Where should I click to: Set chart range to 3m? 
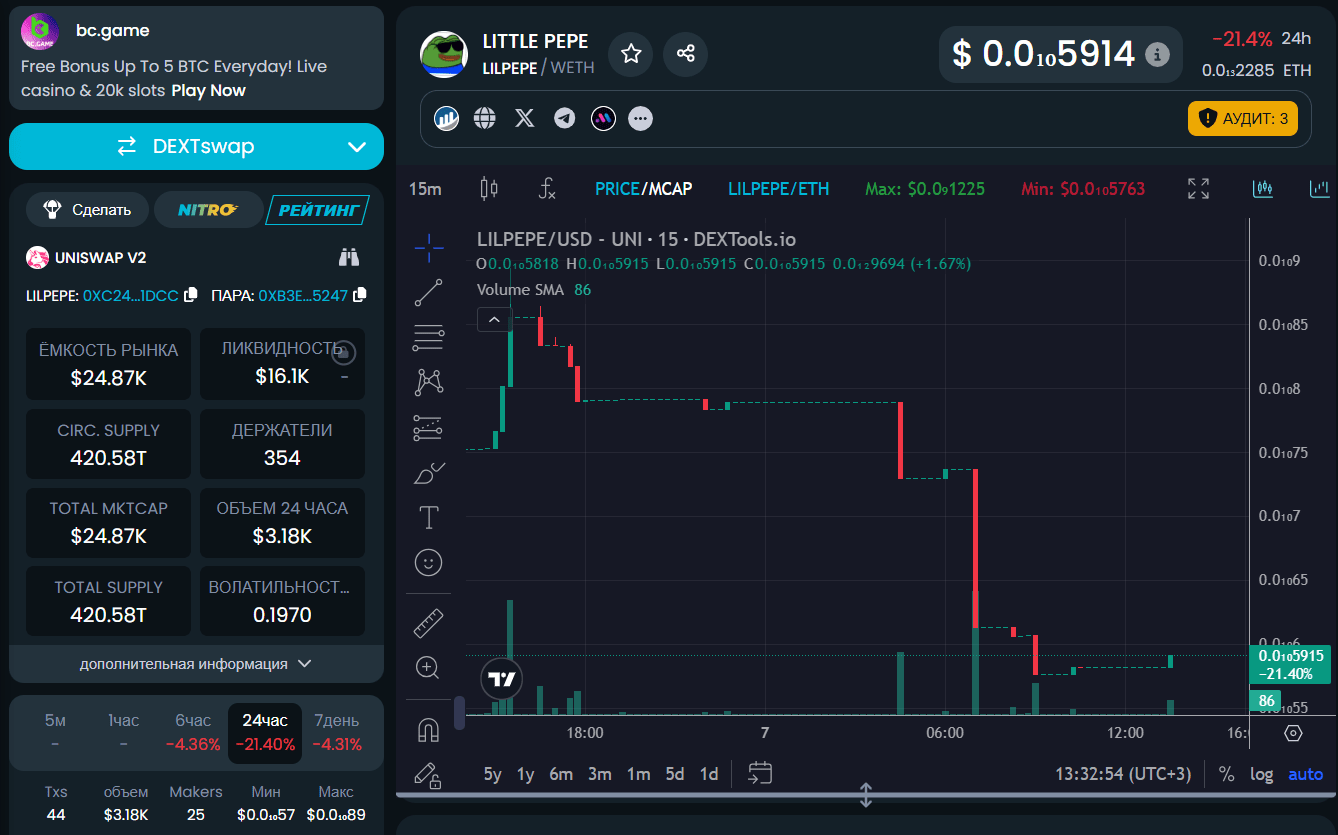600,774
